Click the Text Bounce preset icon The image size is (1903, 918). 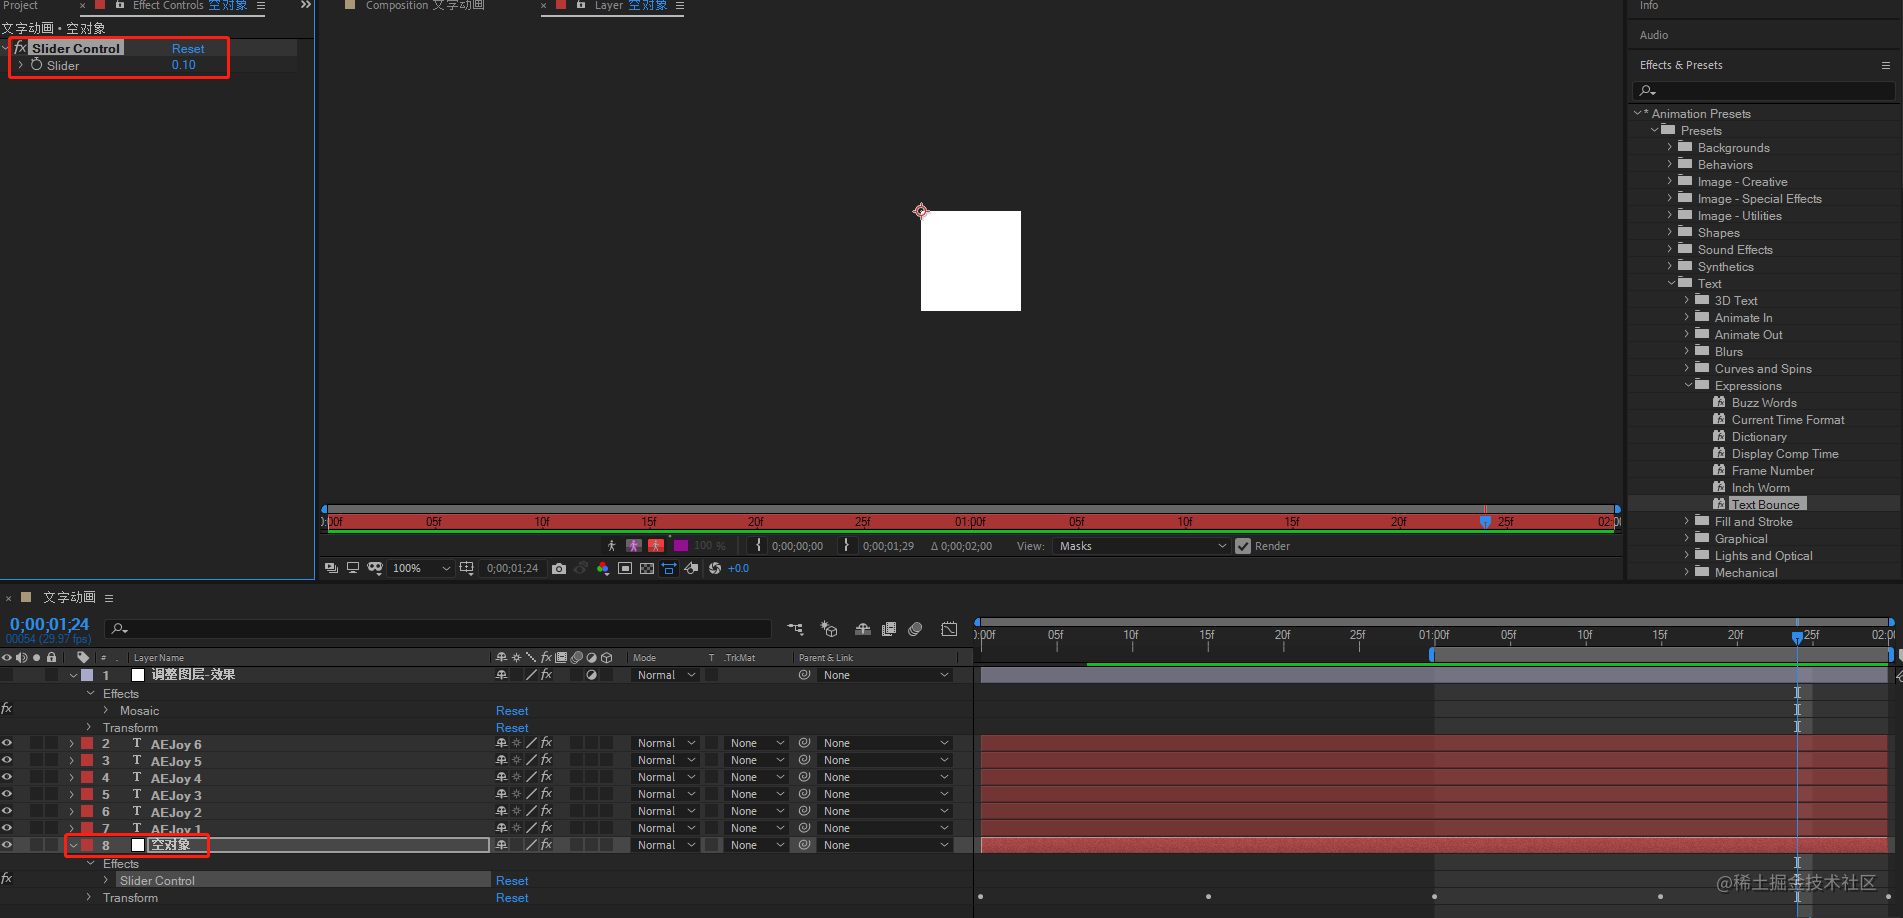coord(1719,504)
